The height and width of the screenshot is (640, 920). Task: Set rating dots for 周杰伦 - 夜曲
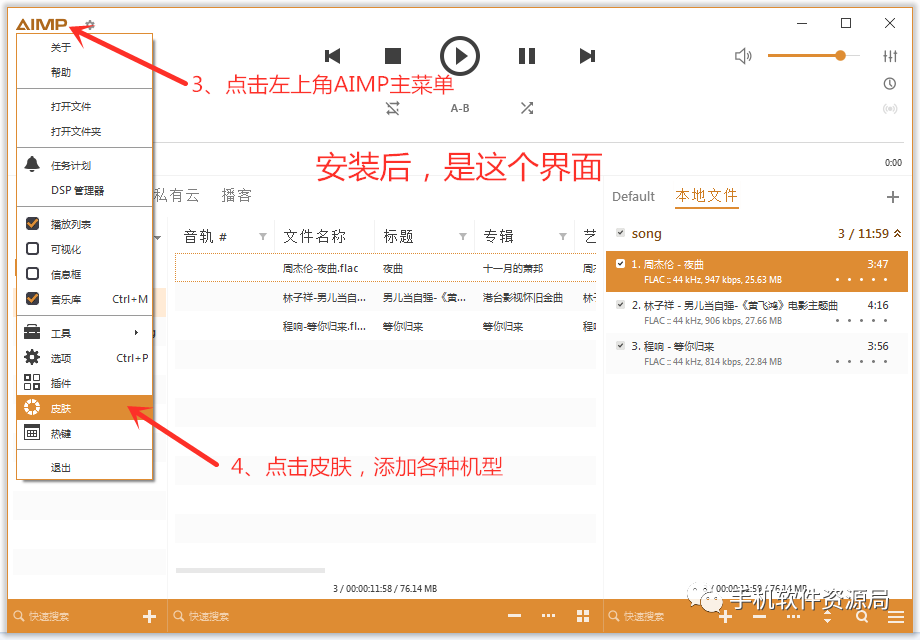pos(861,280)
